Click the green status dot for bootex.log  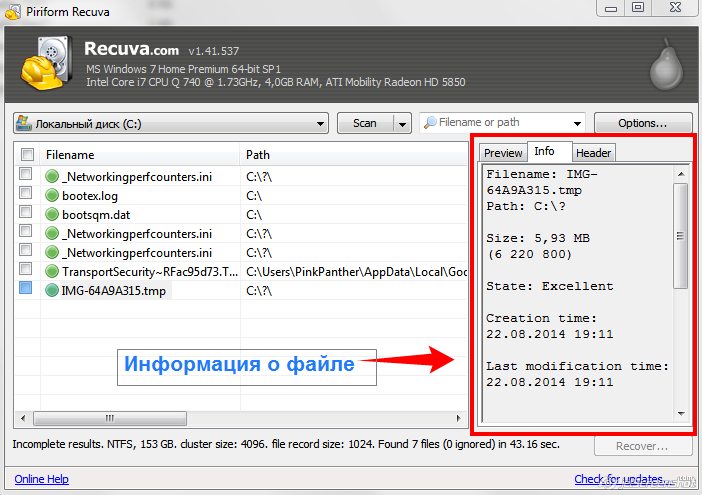[52, 196]
